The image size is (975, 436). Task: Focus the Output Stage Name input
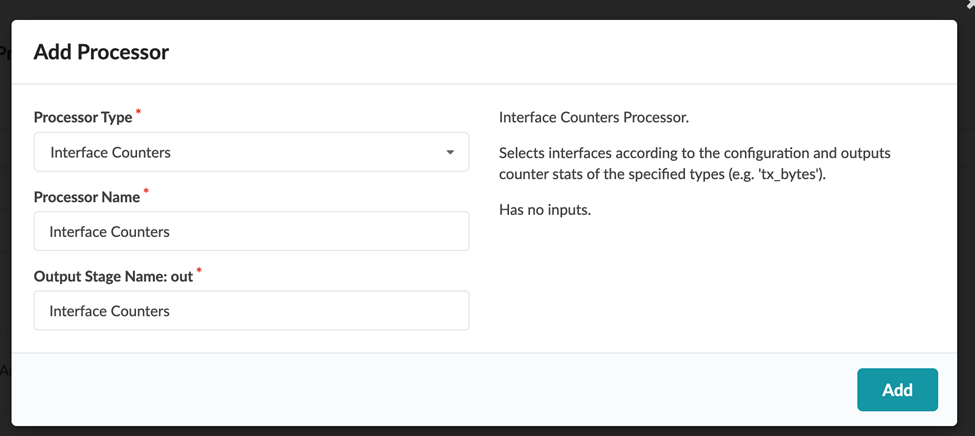point(251,311)
